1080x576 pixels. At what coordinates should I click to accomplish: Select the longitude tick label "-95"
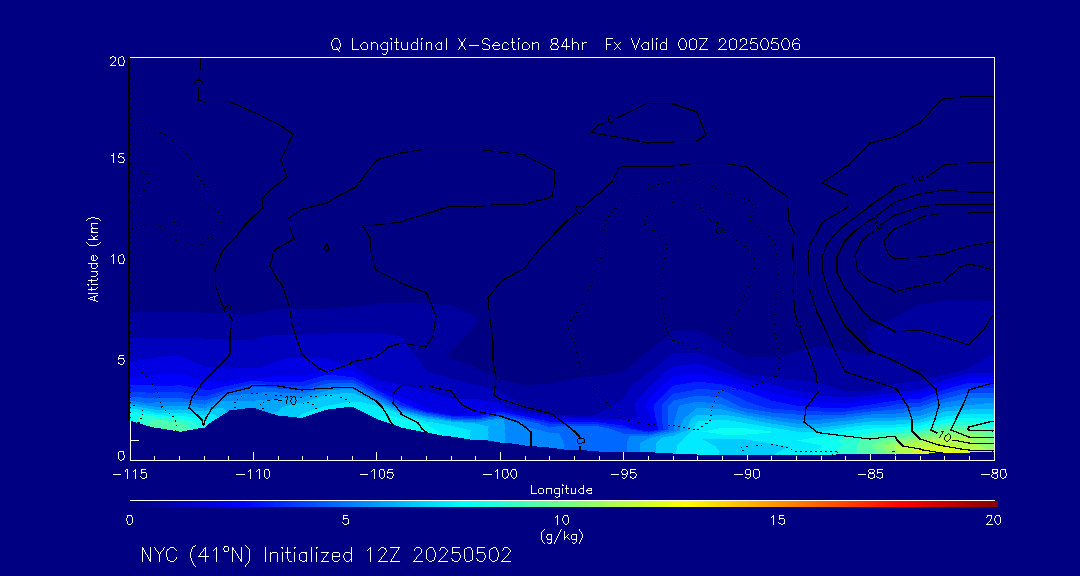623,475
